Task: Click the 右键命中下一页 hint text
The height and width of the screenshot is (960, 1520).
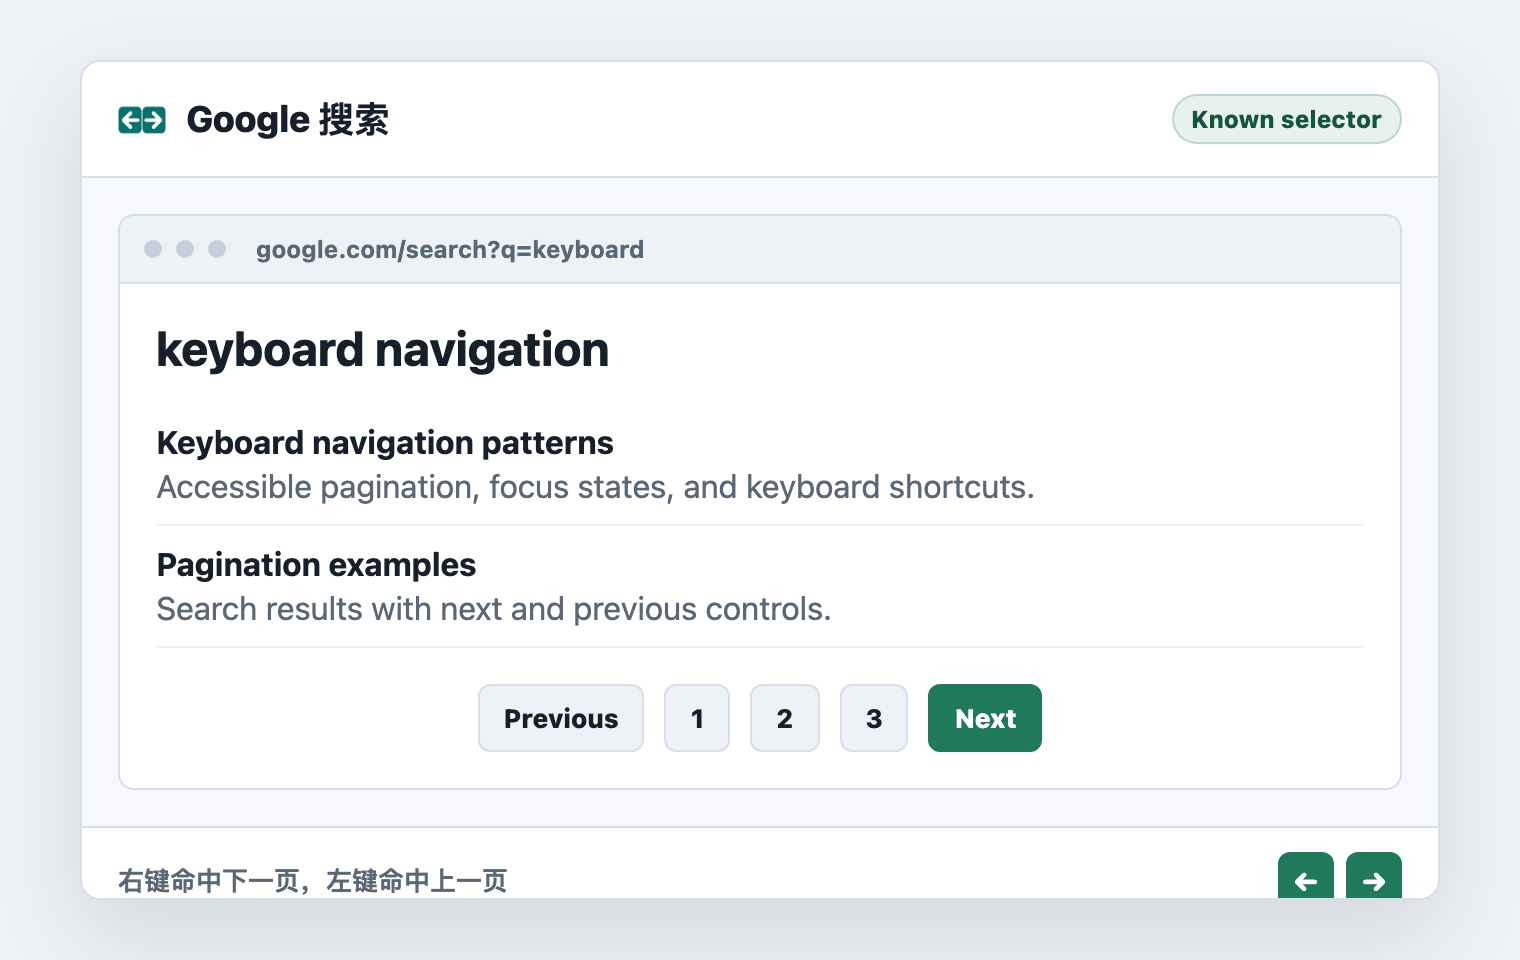Action: 313,880
